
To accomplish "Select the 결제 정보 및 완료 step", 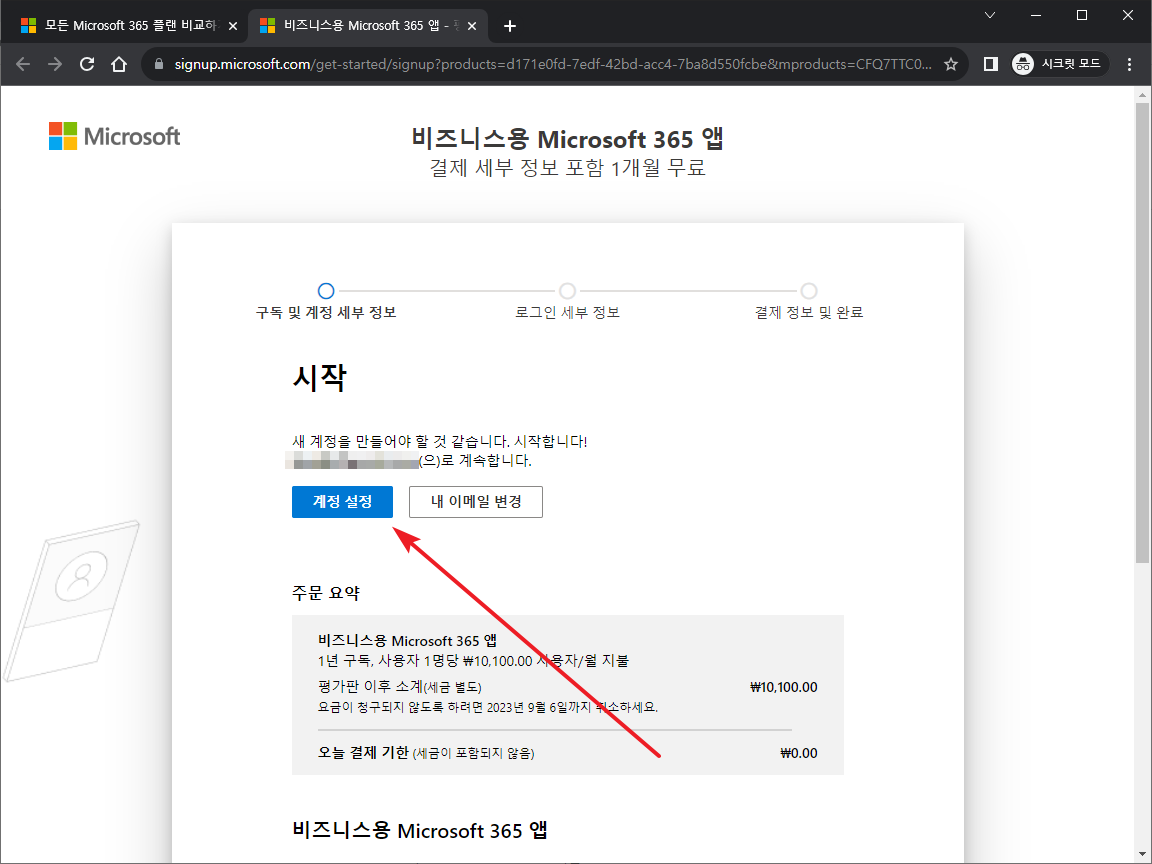I will point(809,302).
